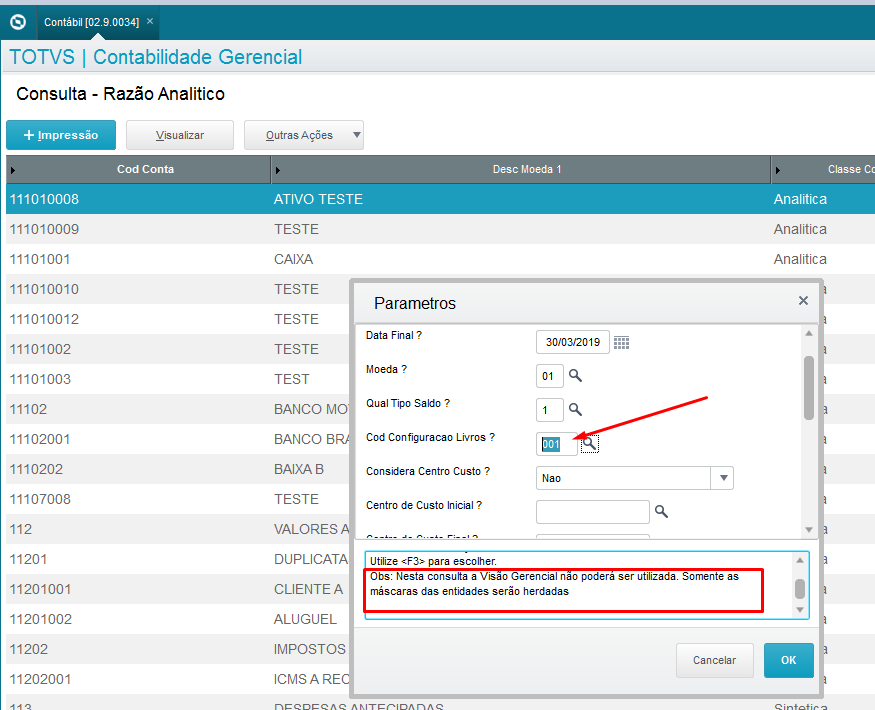
Task: Select account row 112
Action: [179, 529]
